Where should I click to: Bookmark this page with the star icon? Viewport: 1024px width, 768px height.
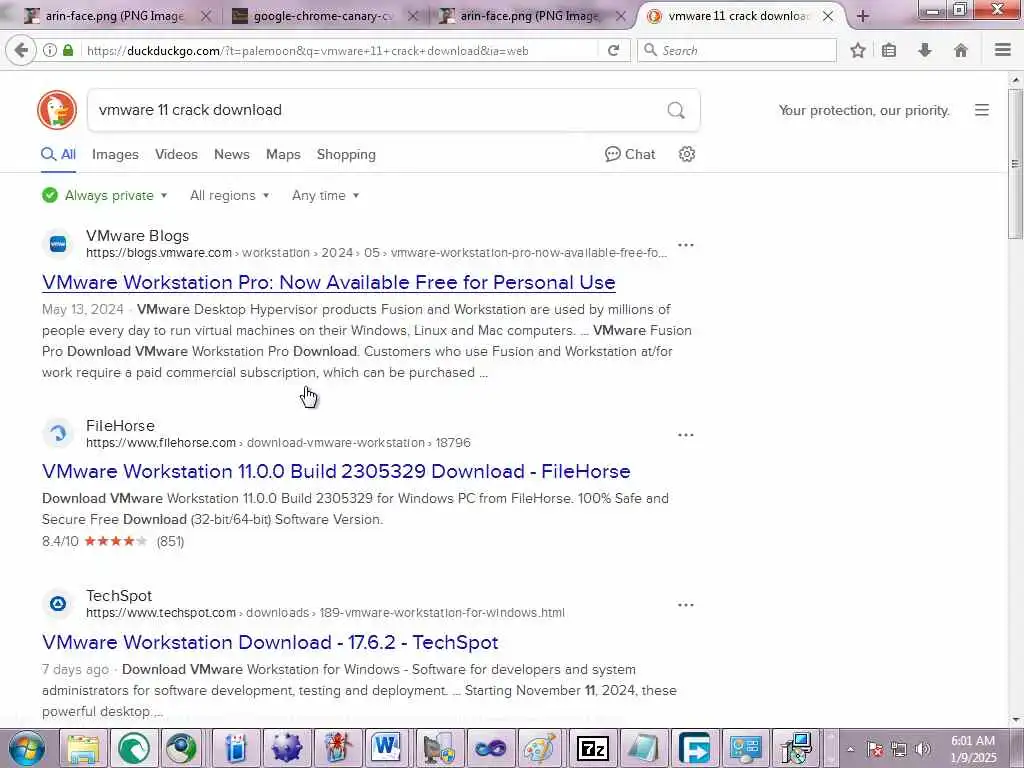(858, 50)
